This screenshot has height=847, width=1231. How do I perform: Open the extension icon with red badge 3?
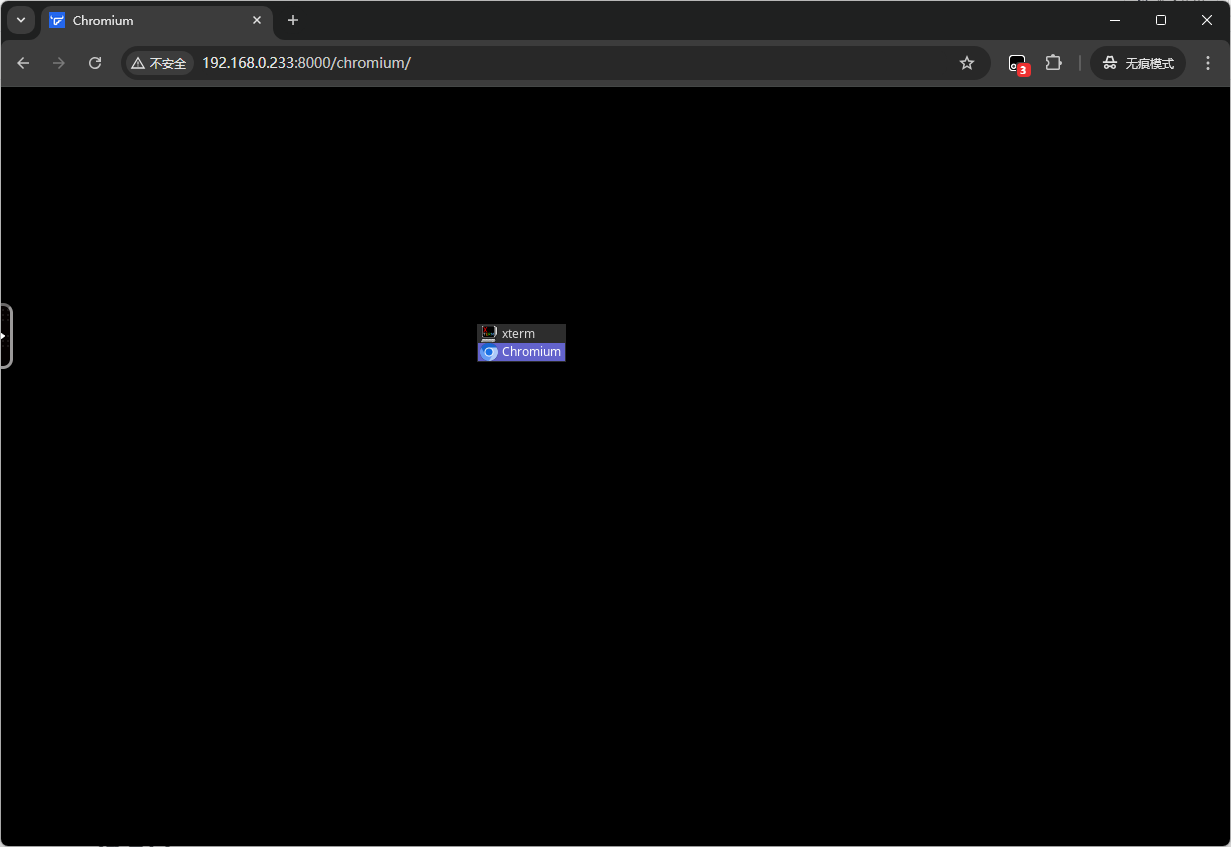(1017, 63)
